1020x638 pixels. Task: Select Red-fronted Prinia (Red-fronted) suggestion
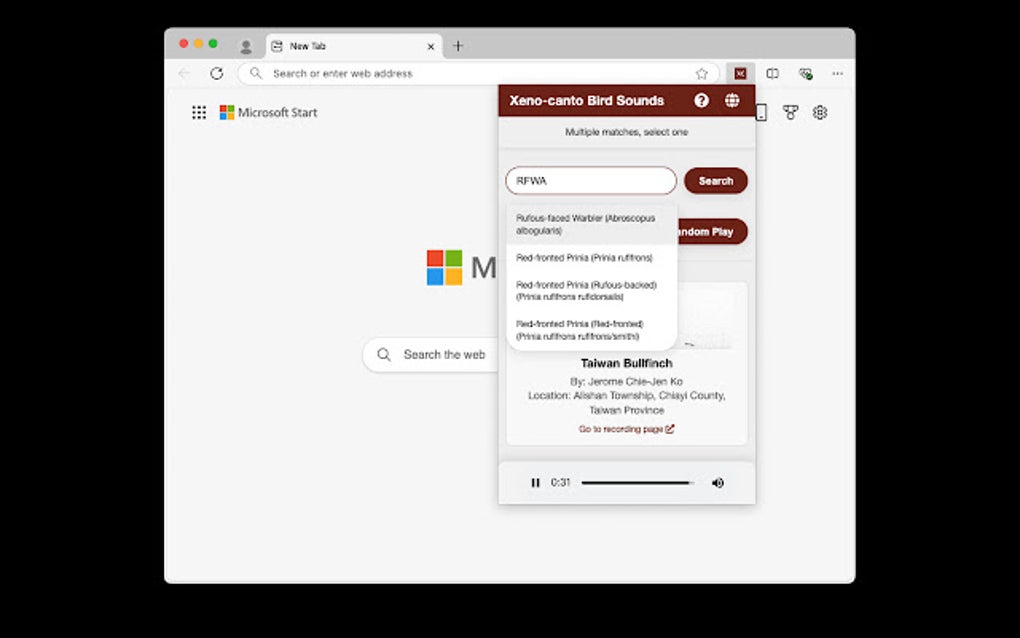click(592, 330)
